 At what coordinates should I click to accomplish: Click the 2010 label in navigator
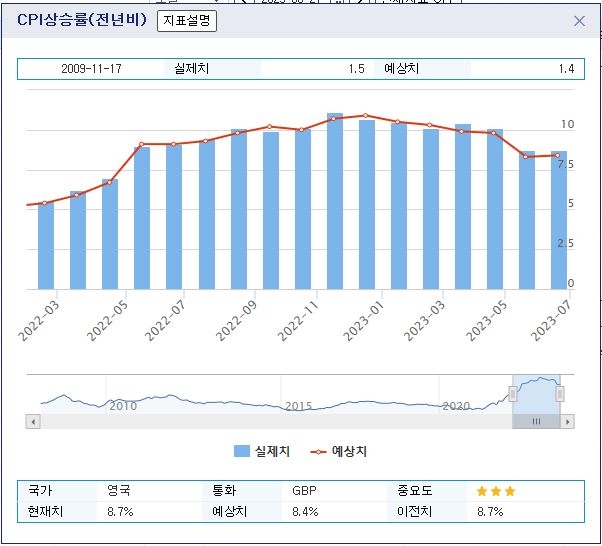(x=123, y=406)
